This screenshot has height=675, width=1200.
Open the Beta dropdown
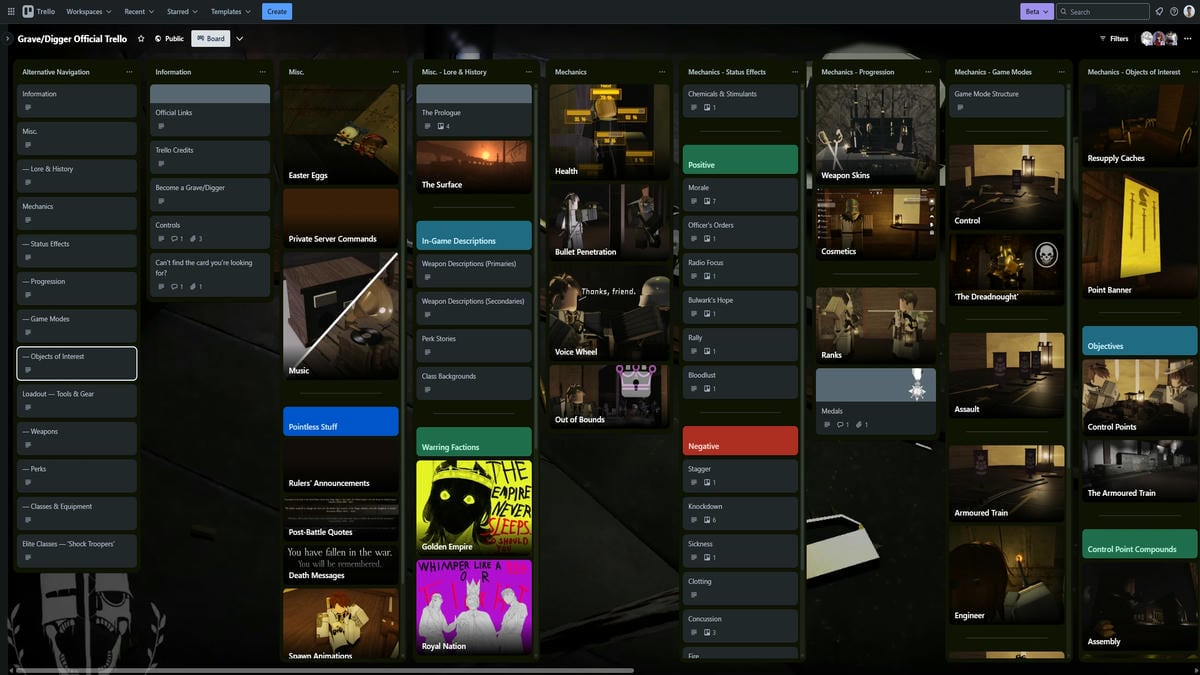click(x=1036, y=11)
